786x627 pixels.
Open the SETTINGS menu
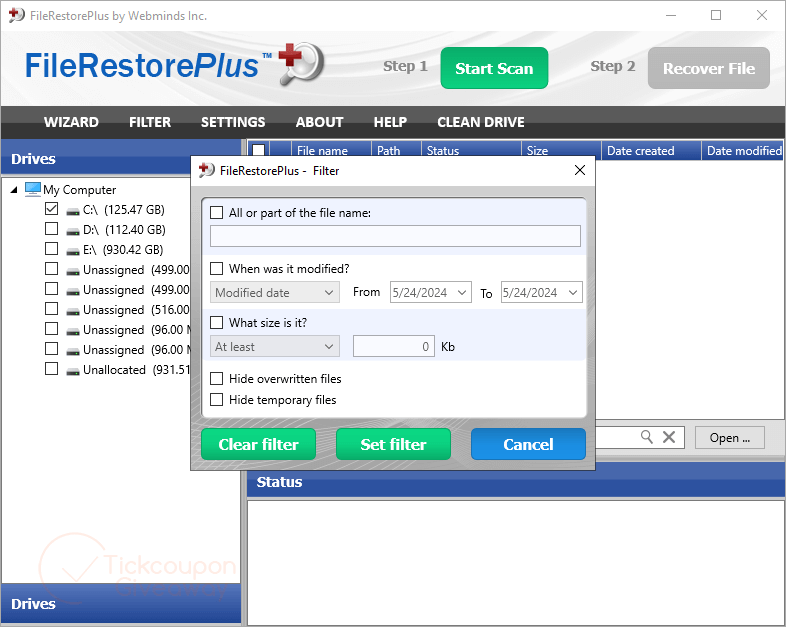tap(233, 122)
